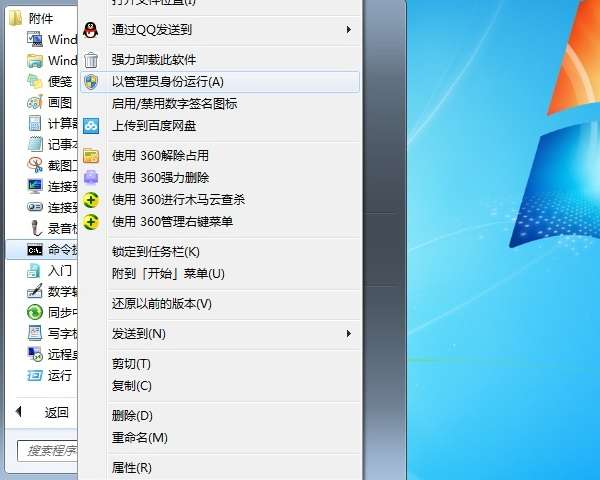The image size is (600, 480).
Task: Click the 数学输入 pen icon
Action: coord(35,291)
